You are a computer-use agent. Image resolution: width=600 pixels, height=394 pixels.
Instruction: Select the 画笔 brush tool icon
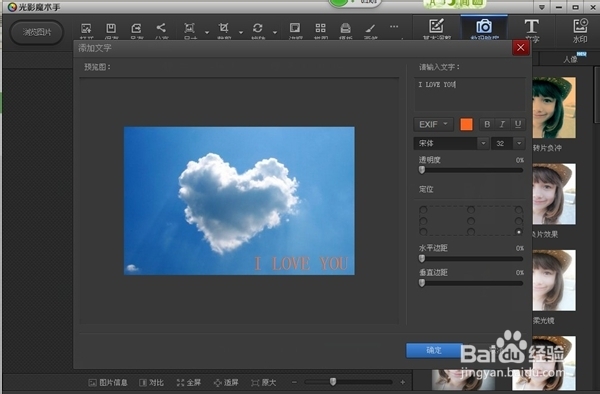pos(370,28)
